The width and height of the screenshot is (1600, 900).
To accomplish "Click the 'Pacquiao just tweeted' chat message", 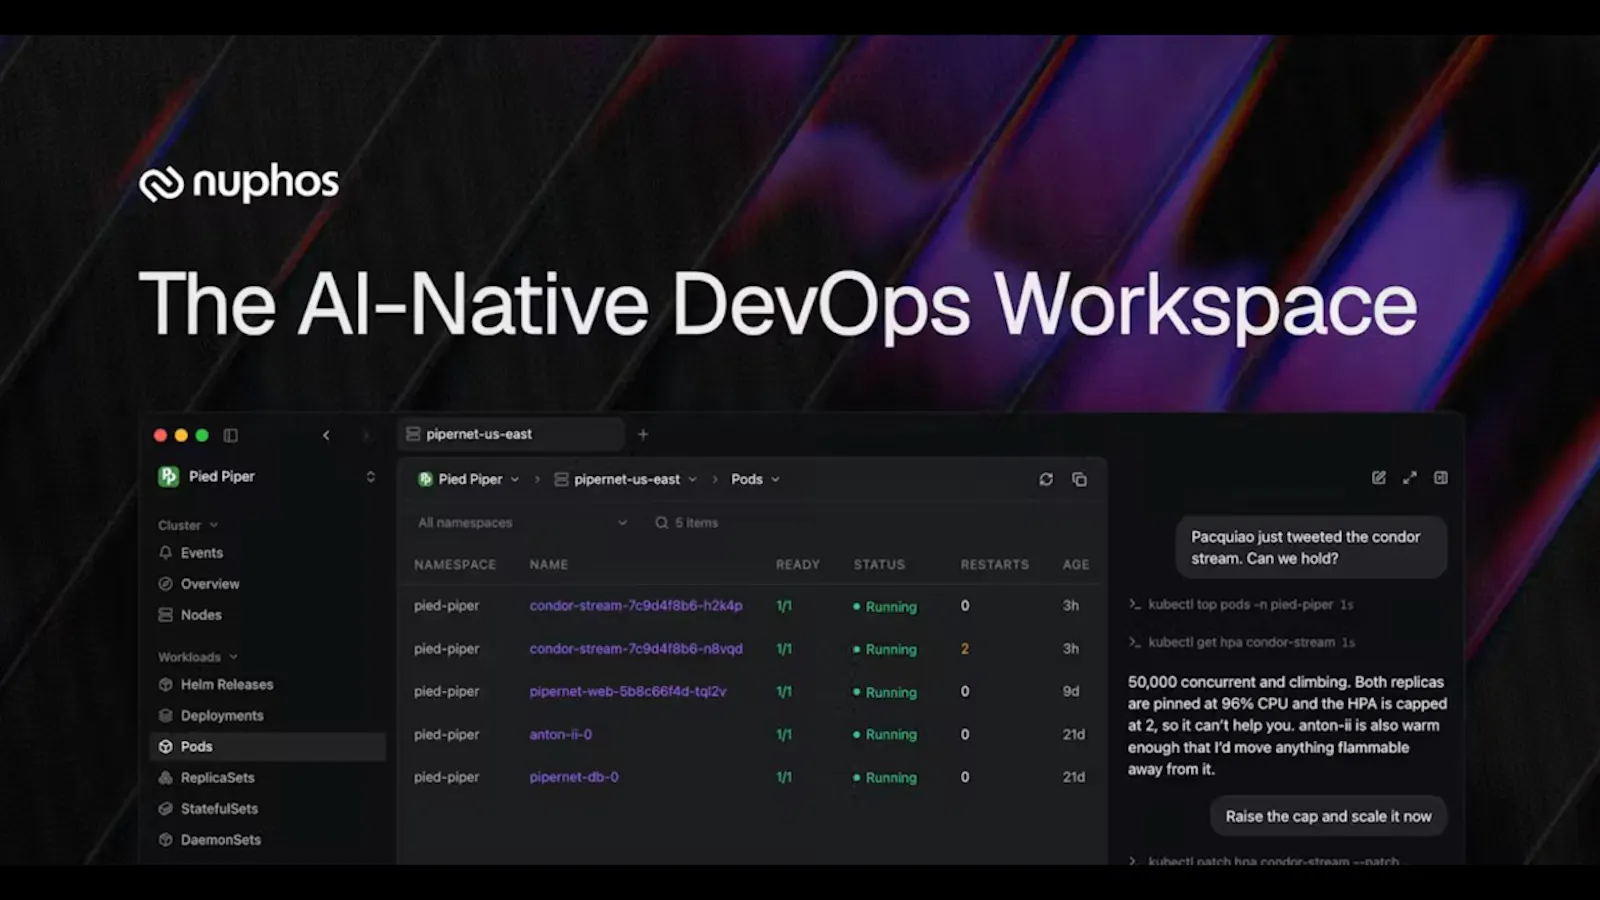I will pyautogui.click(x=1311, y=548).
